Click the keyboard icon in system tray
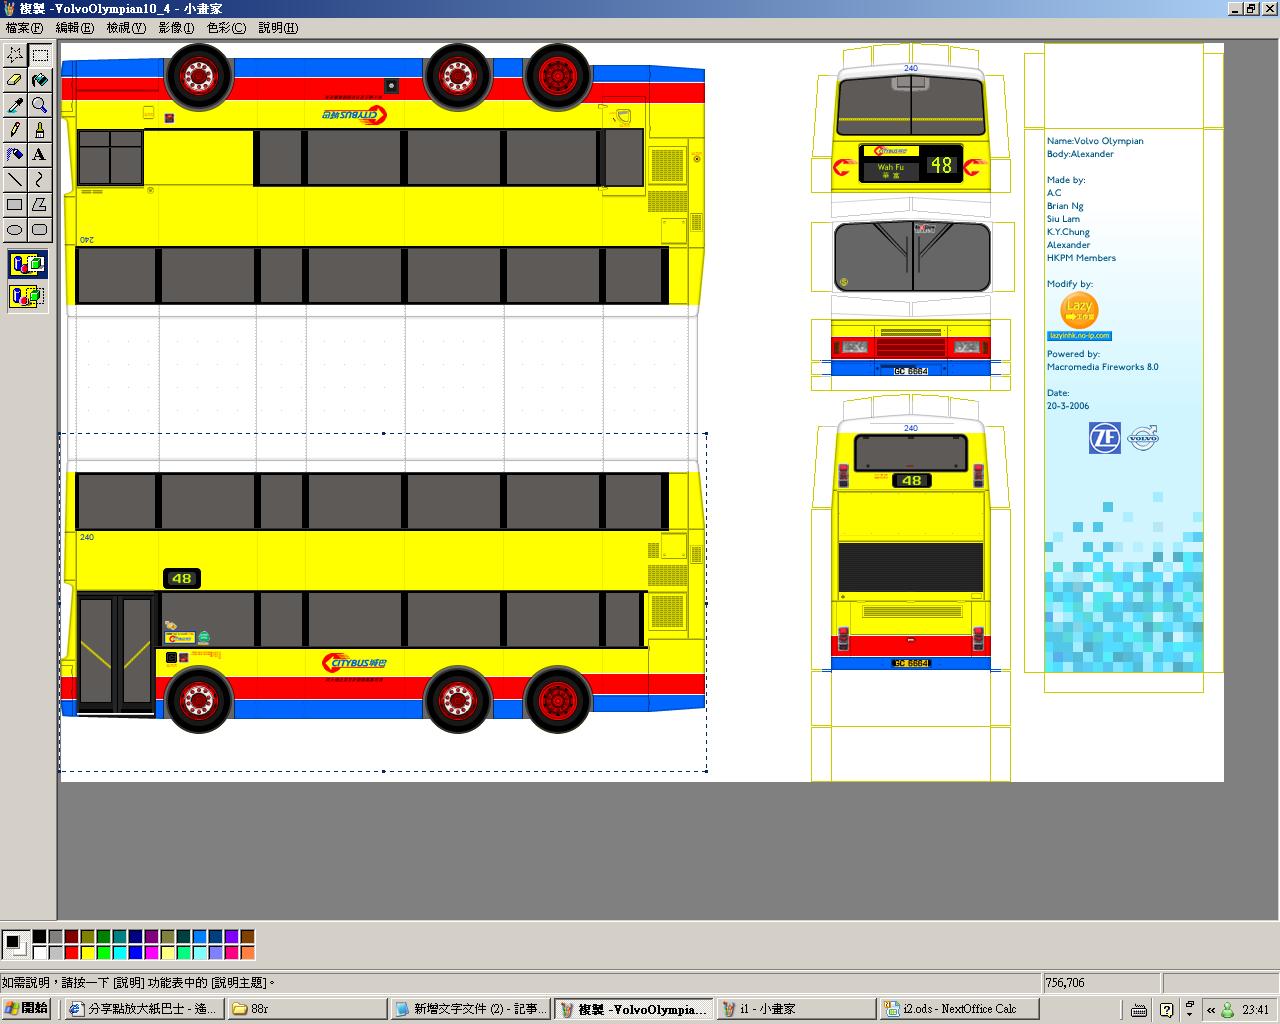Screen dimensions: 1280x1024 coord(1138,1009)
